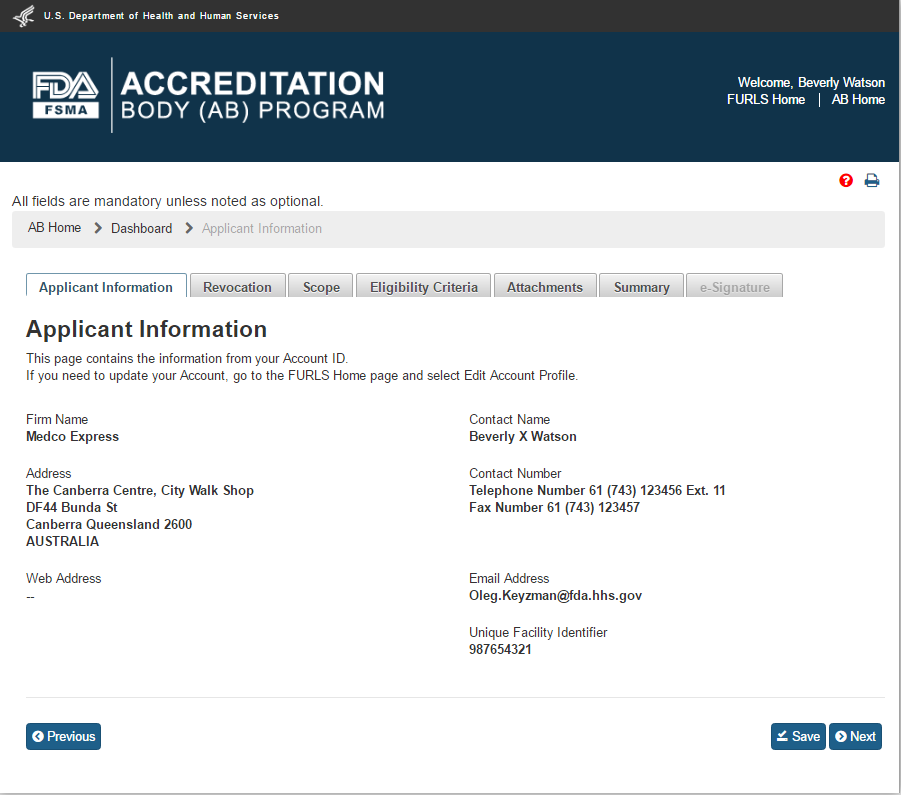The image size is (901, 795).
Task: Save the applicant information
Action: point(797,737)
